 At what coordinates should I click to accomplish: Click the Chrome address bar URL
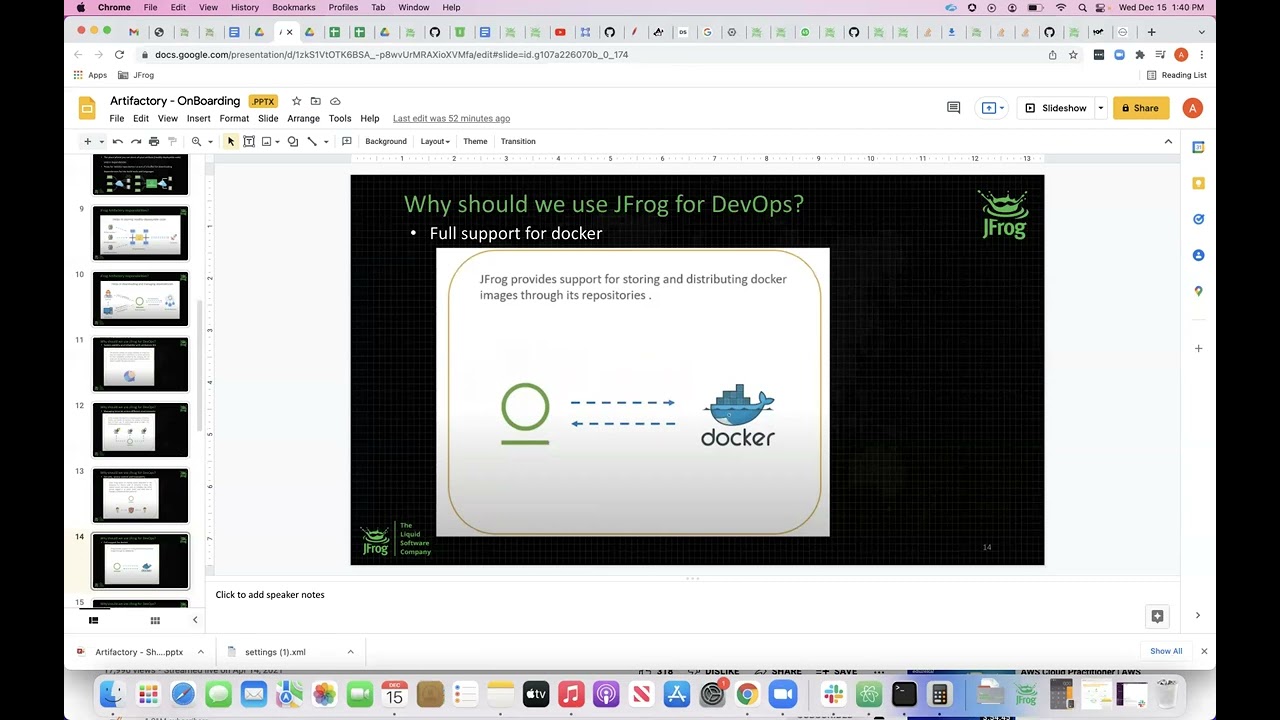(391, 55)
